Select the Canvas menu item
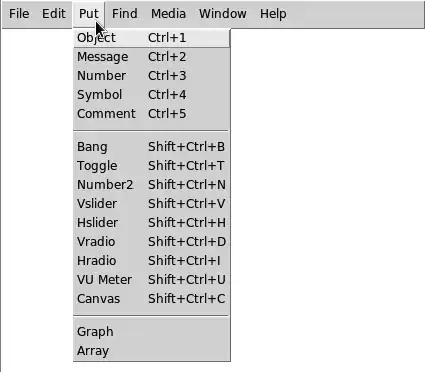Screen dimensions: 425x372 [152, 299]
